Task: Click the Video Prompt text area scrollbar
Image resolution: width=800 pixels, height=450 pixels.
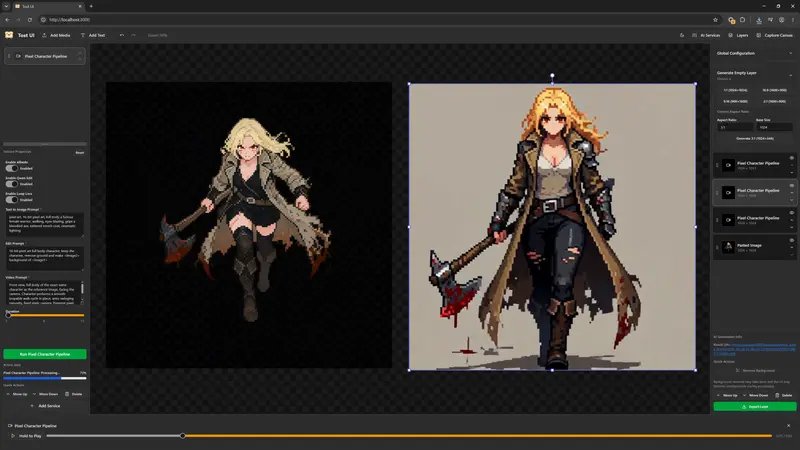Action: coord(82,288)
